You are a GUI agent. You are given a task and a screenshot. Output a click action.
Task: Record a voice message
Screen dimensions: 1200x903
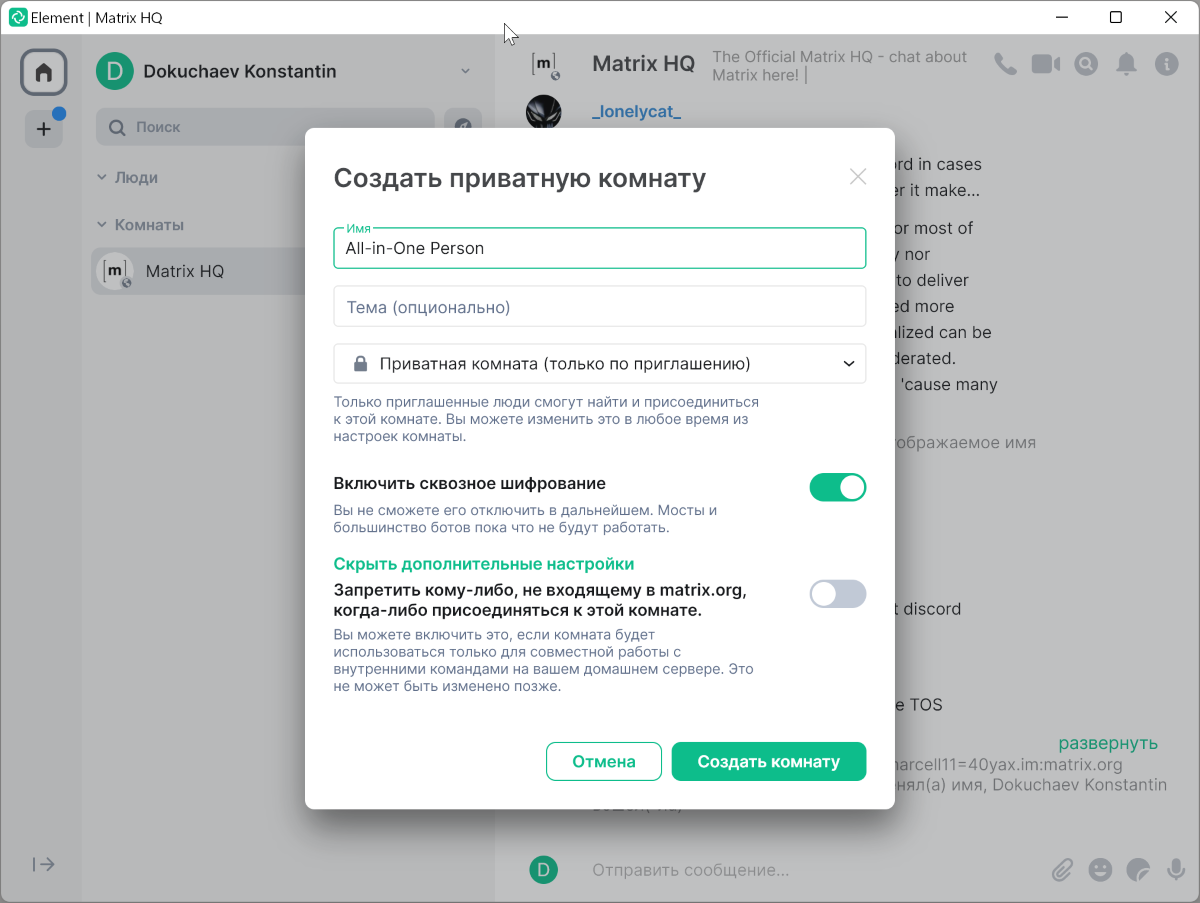pyautogui.click(x=1176, y=870)
